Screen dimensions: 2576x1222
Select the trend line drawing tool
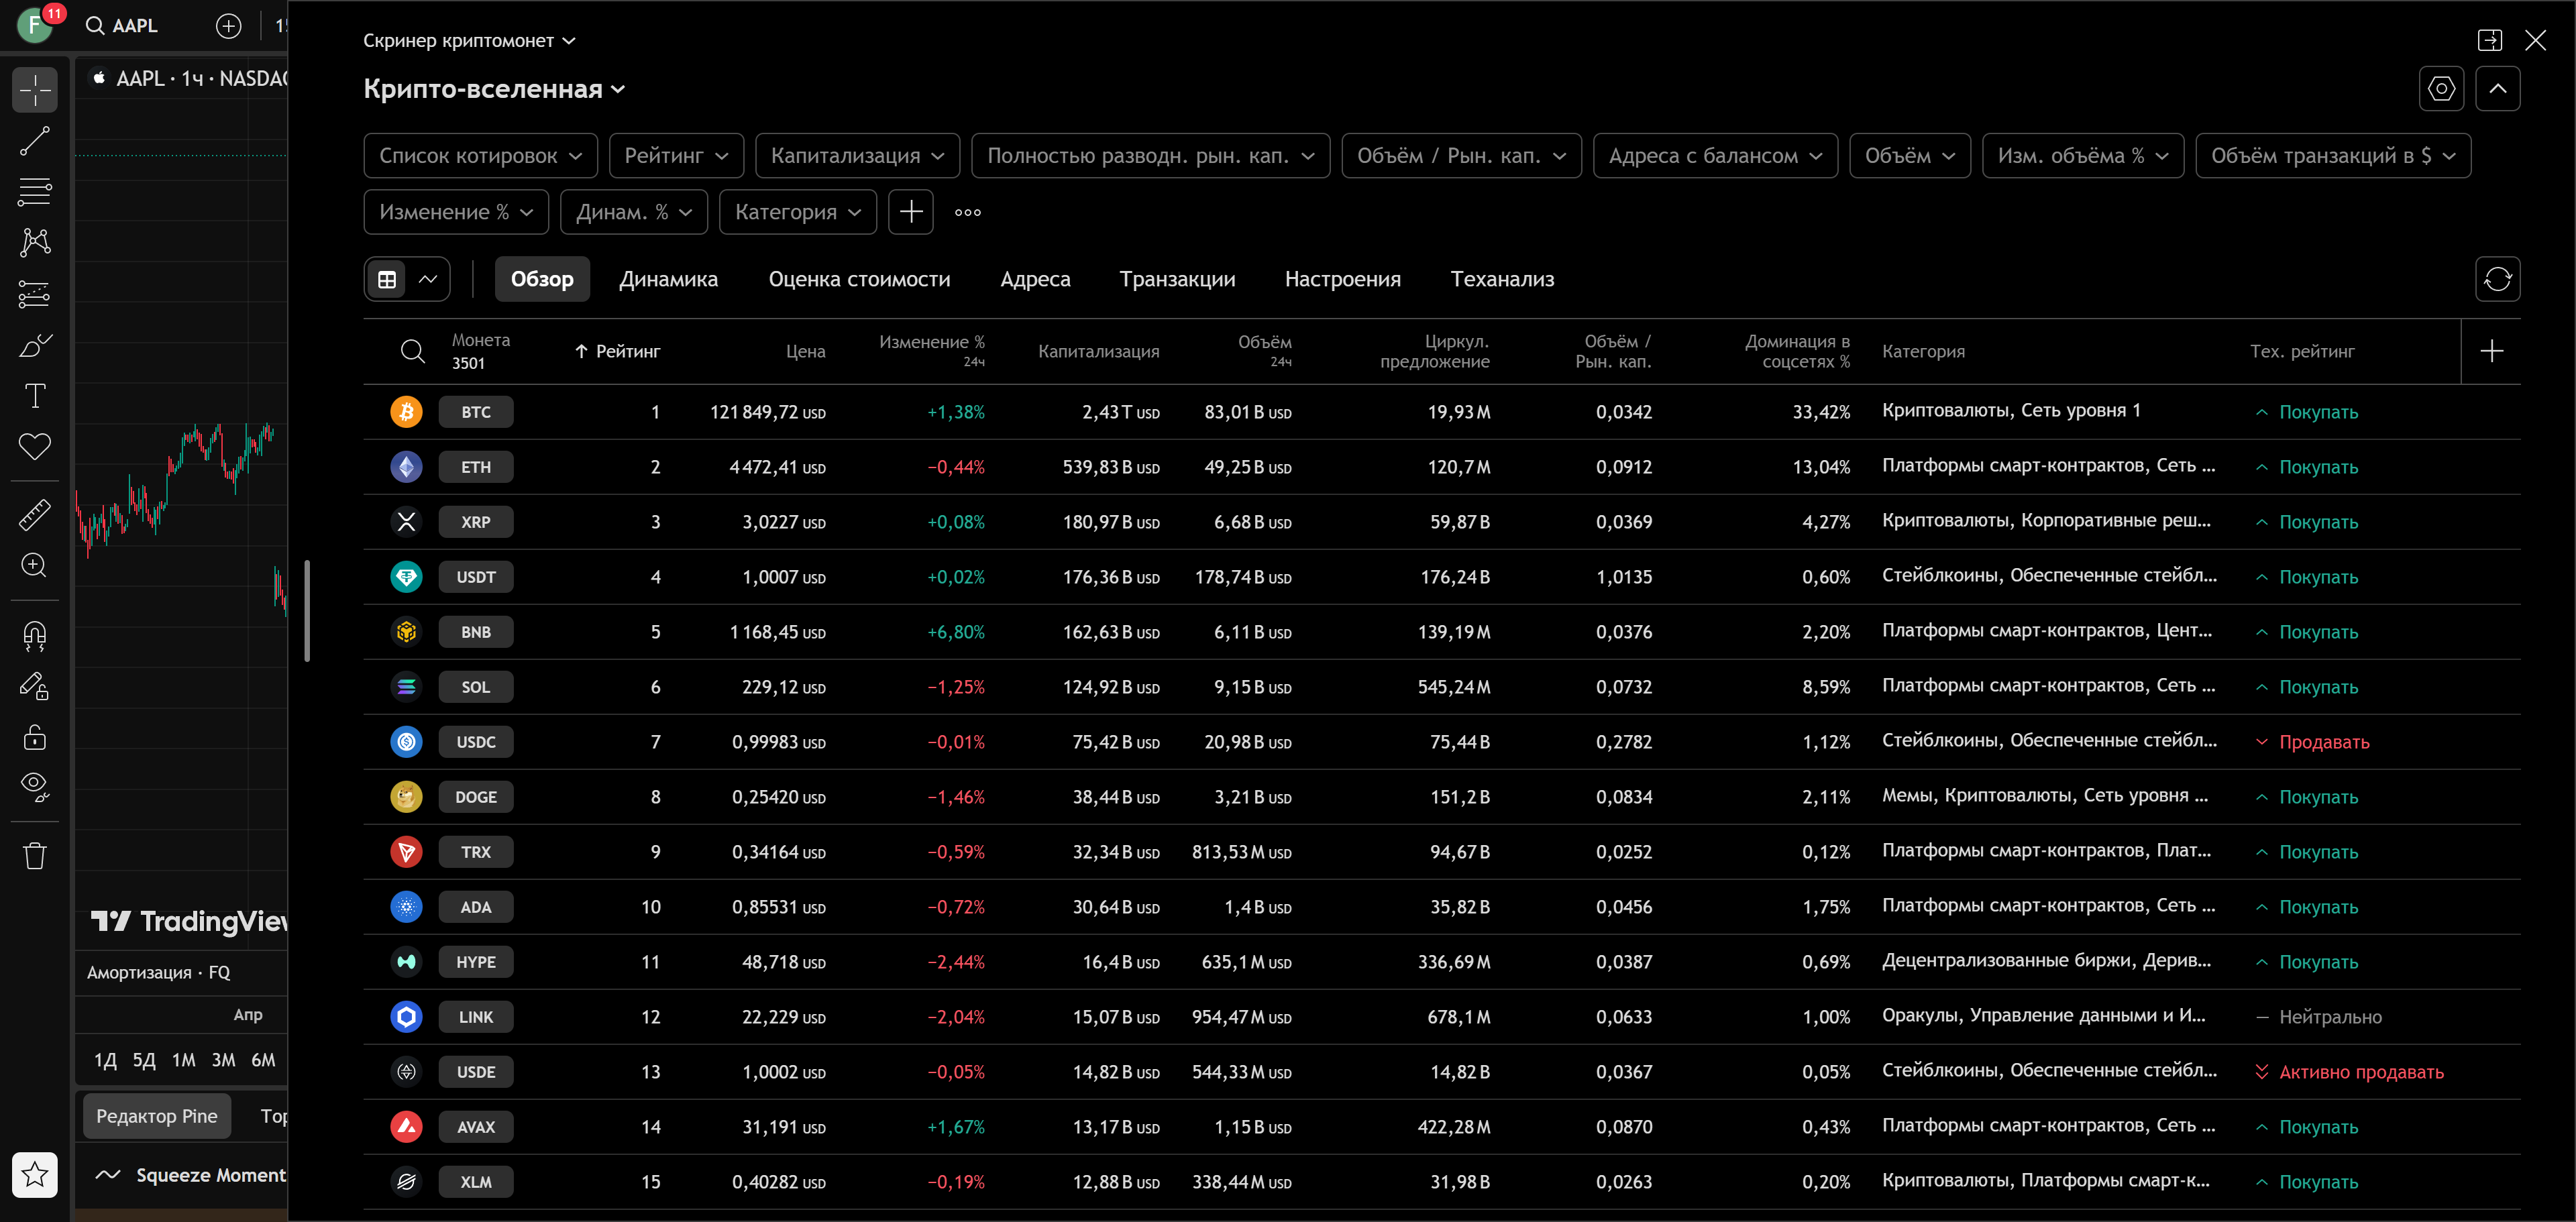point(35,141)
